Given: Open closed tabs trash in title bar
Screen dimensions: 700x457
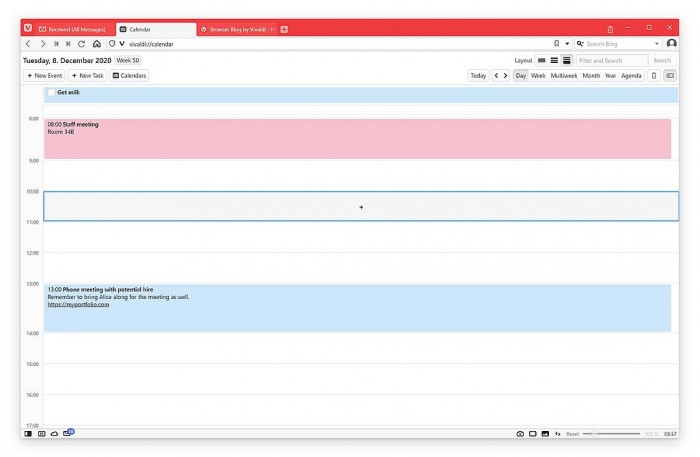Looking at the screenshot, I should (x=610, y=29).
